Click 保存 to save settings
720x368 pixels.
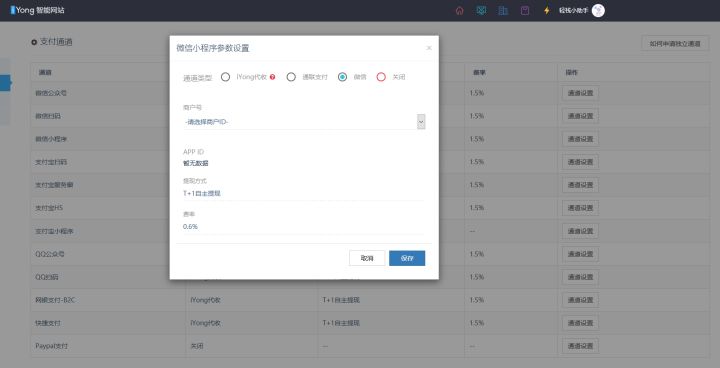[x=407, y=258]
